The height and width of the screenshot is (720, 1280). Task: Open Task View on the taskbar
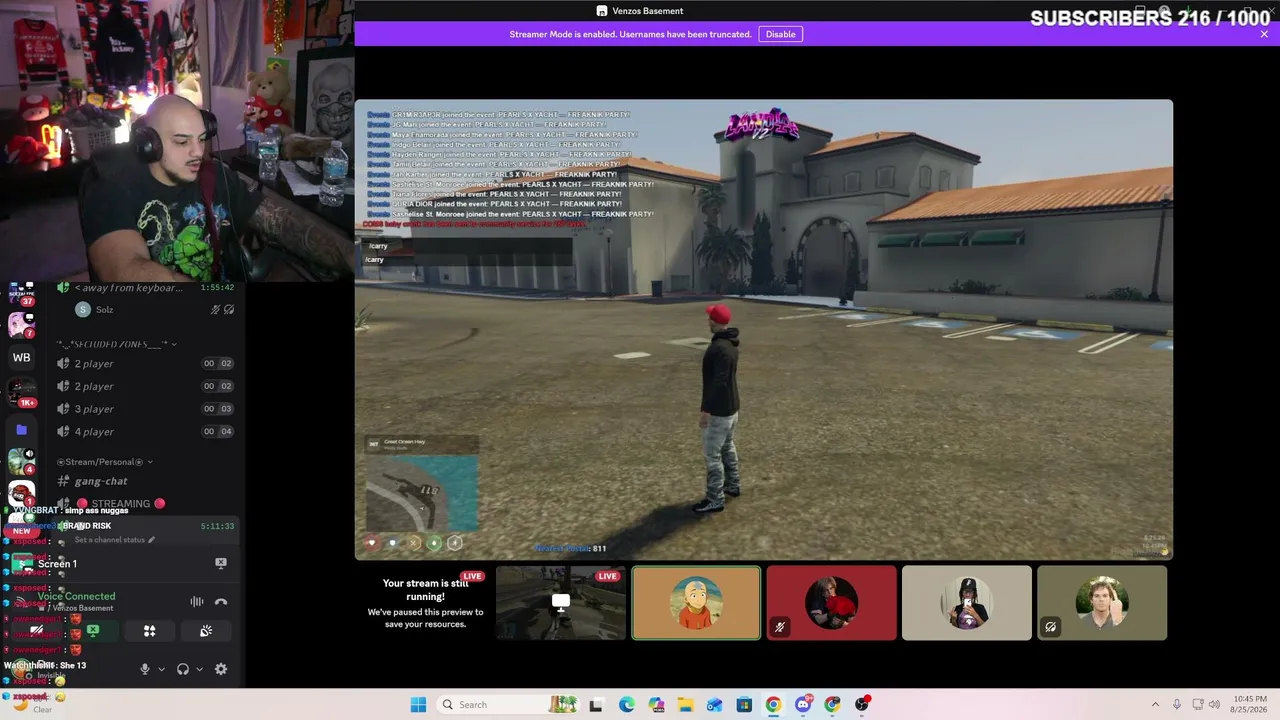pos(596,705)
